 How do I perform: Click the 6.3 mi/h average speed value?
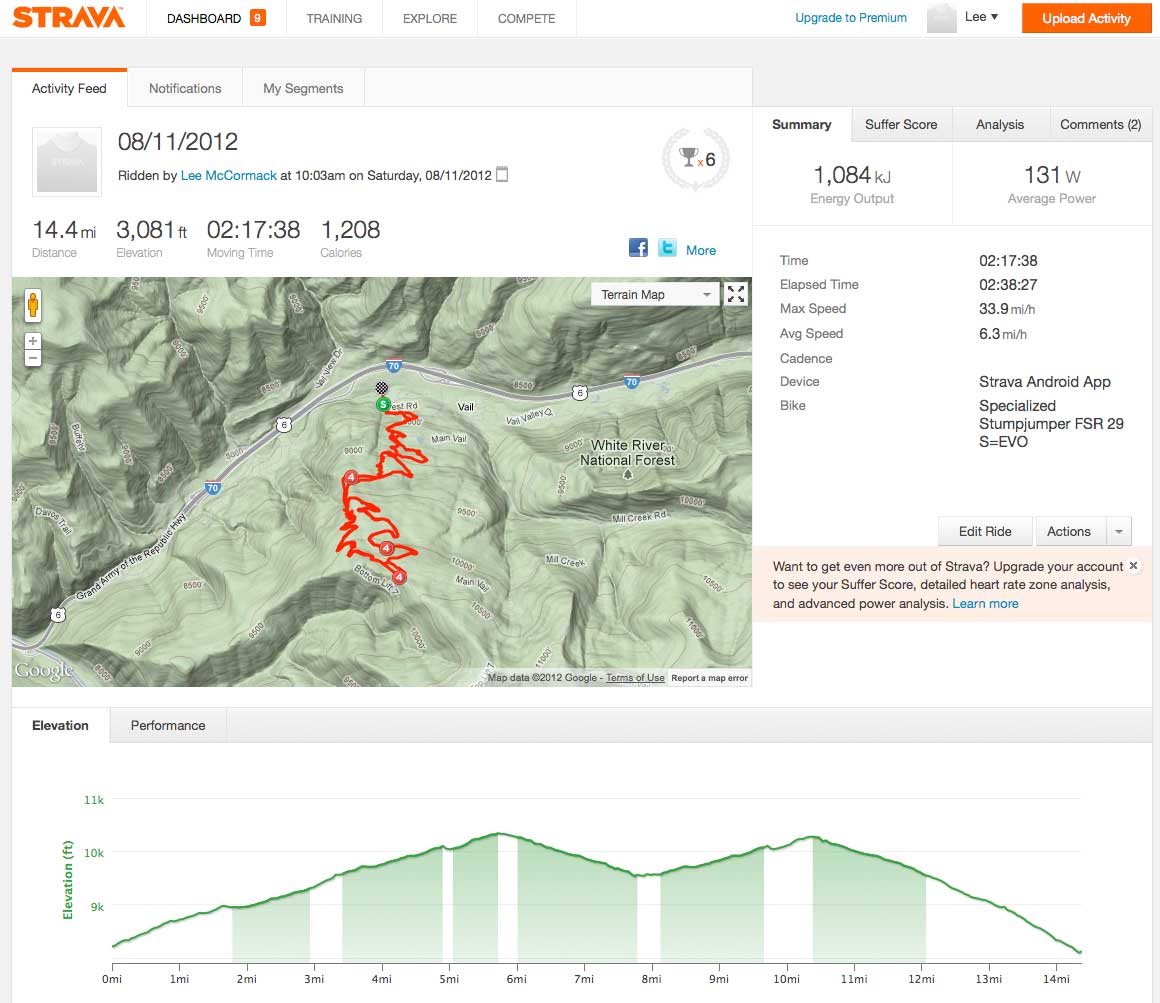(1002, 334)
